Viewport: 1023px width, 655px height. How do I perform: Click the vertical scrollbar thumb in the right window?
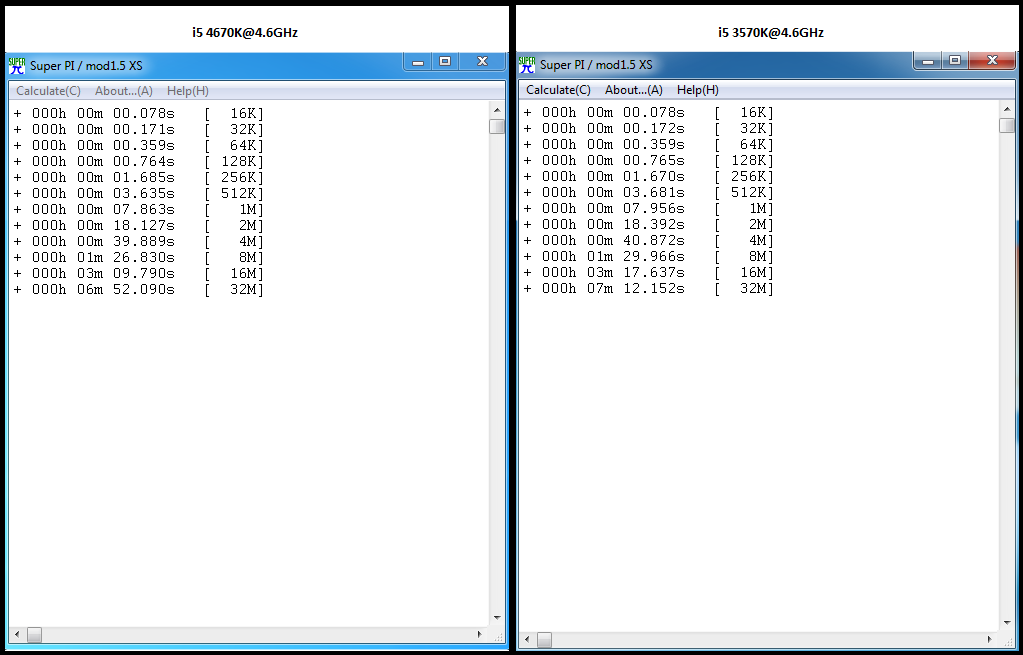(1007, 125)
